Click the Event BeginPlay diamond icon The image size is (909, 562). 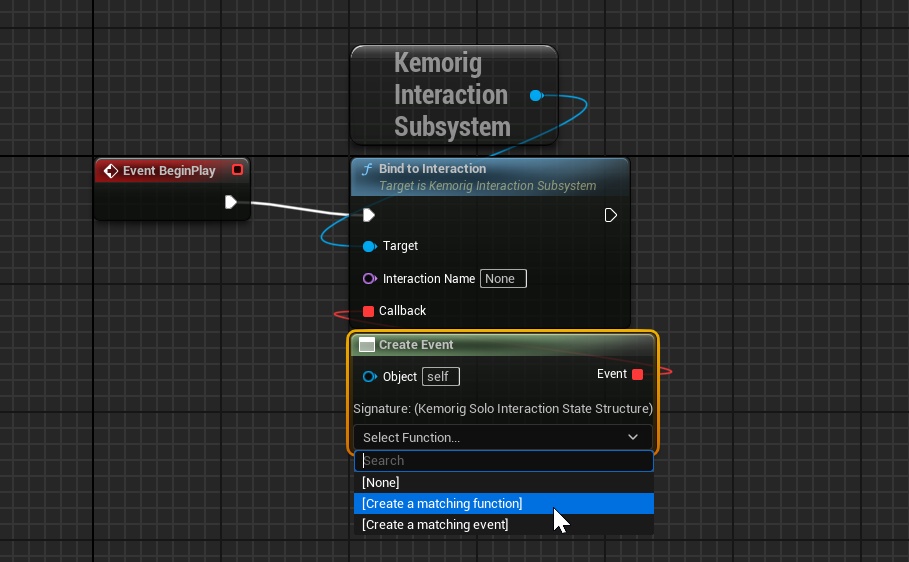pyautogui.click(x=111, y=171)
